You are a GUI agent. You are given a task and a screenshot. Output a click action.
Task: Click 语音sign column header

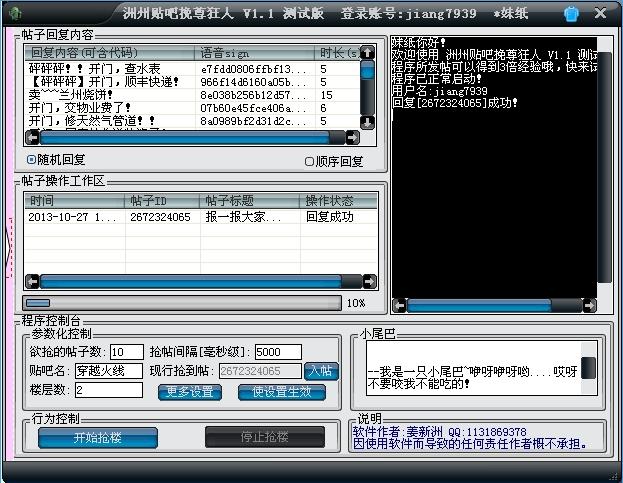pos(254,53)
